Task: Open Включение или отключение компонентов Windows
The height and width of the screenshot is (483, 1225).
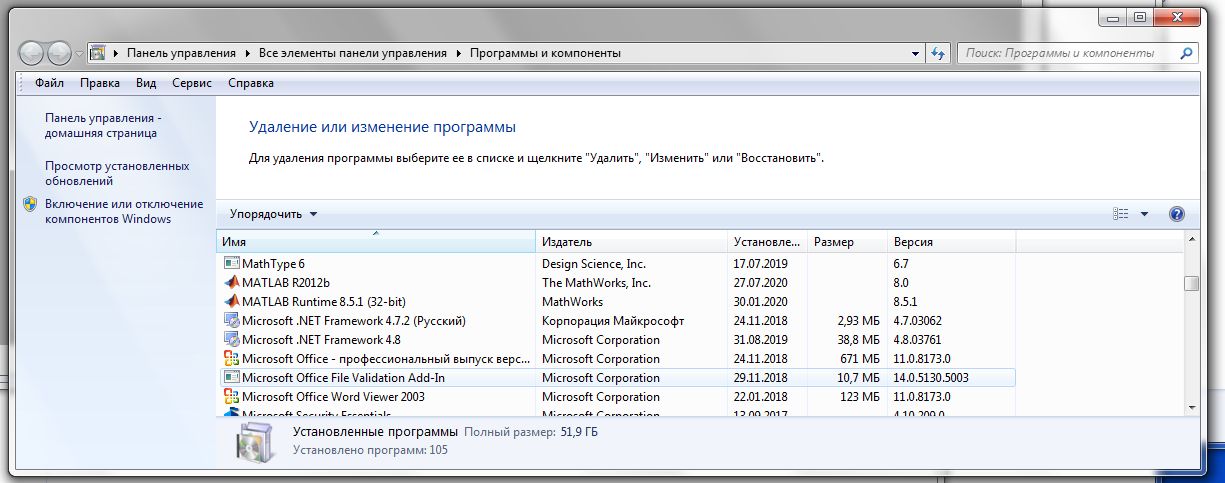Action: [124, 211]
